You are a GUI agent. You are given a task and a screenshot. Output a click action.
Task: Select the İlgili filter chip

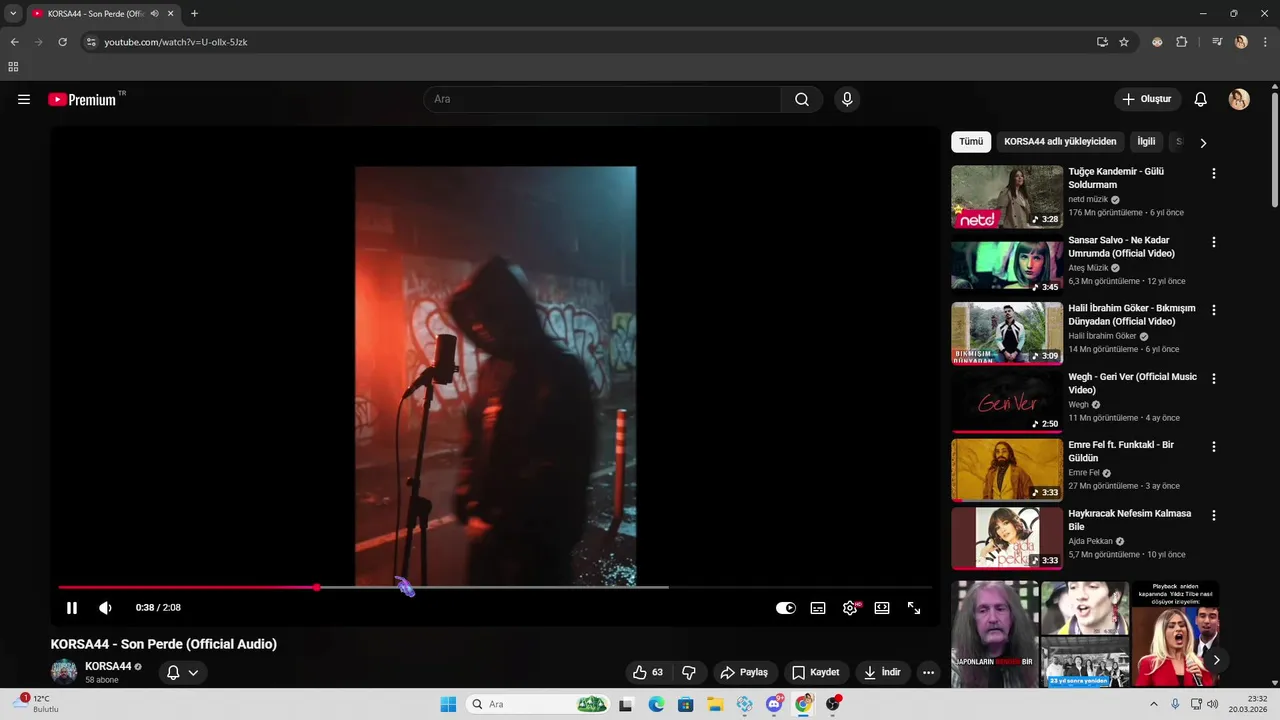(1146, 142)
